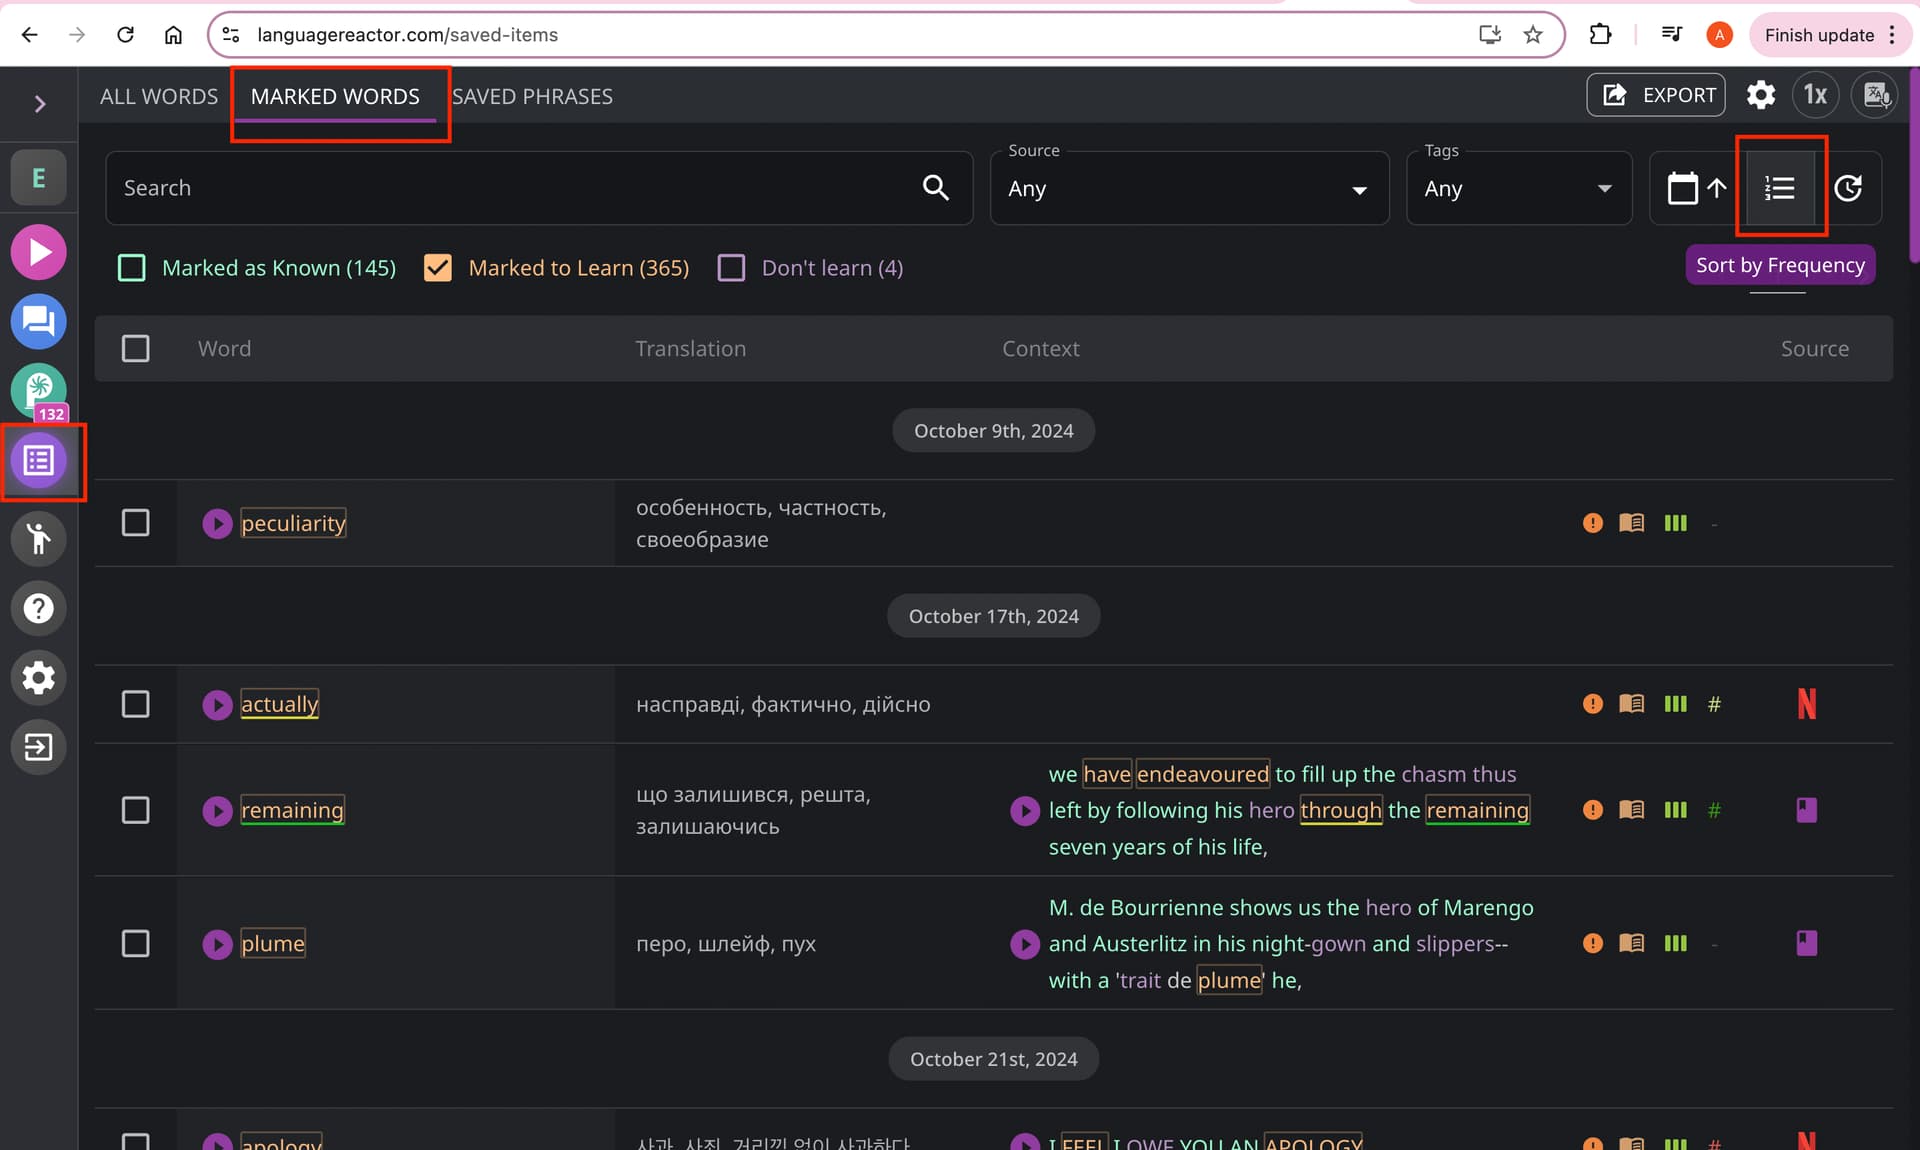Check the Marked as Known checkbox

tap(132, 268)
